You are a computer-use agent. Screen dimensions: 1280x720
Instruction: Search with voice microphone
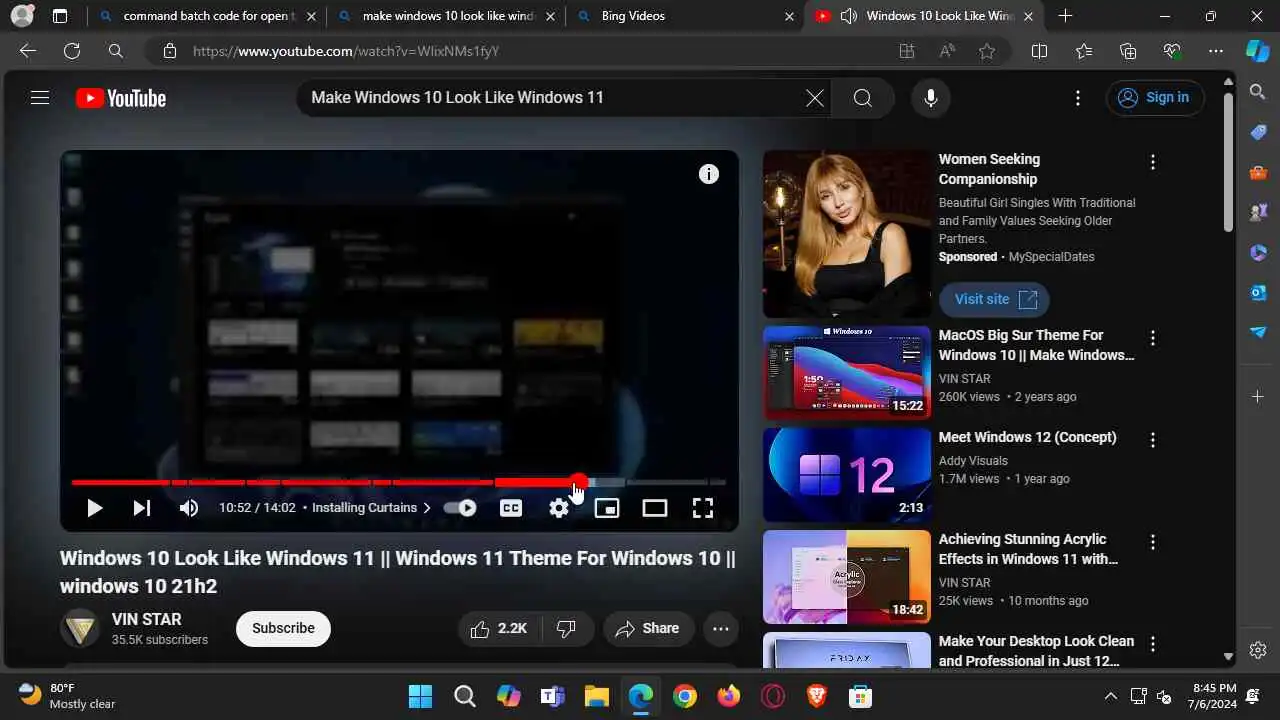[x=931, y=98]
